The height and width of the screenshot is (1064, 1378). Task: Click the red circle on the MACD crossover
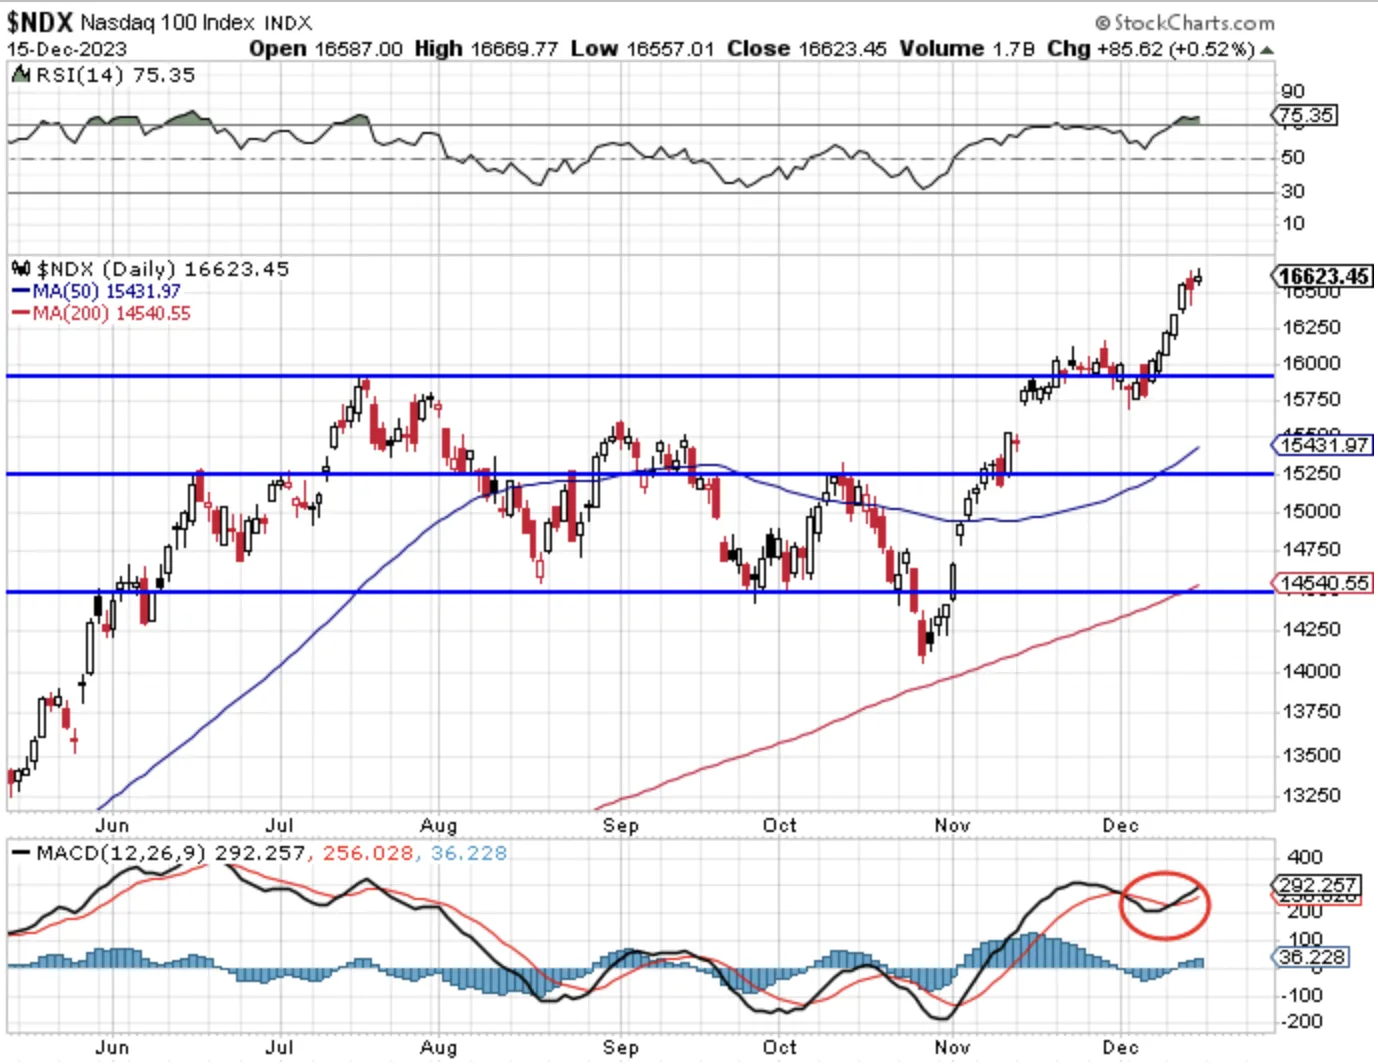[x=1165, y=905]
